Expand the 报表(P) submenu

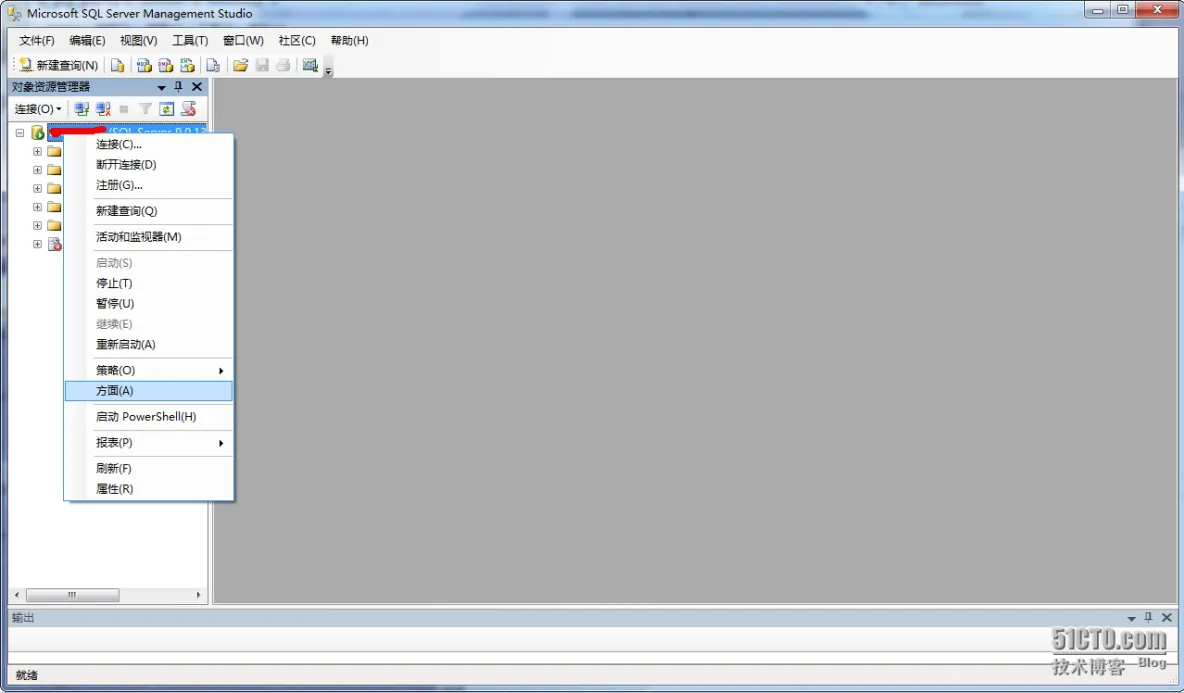(149, 443)
